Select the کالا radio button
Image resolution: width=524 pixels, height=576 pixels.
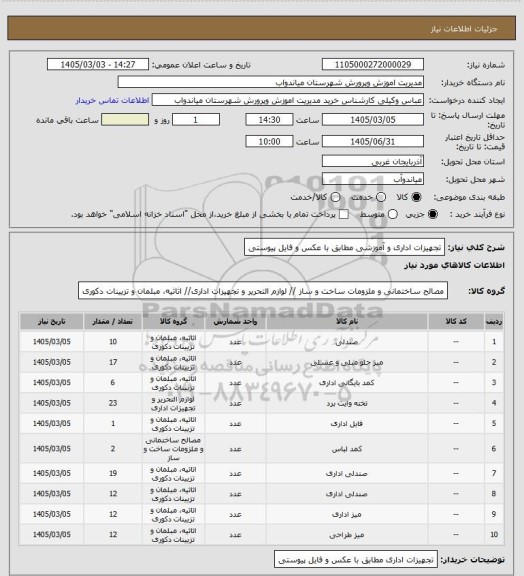click(416, 197)
